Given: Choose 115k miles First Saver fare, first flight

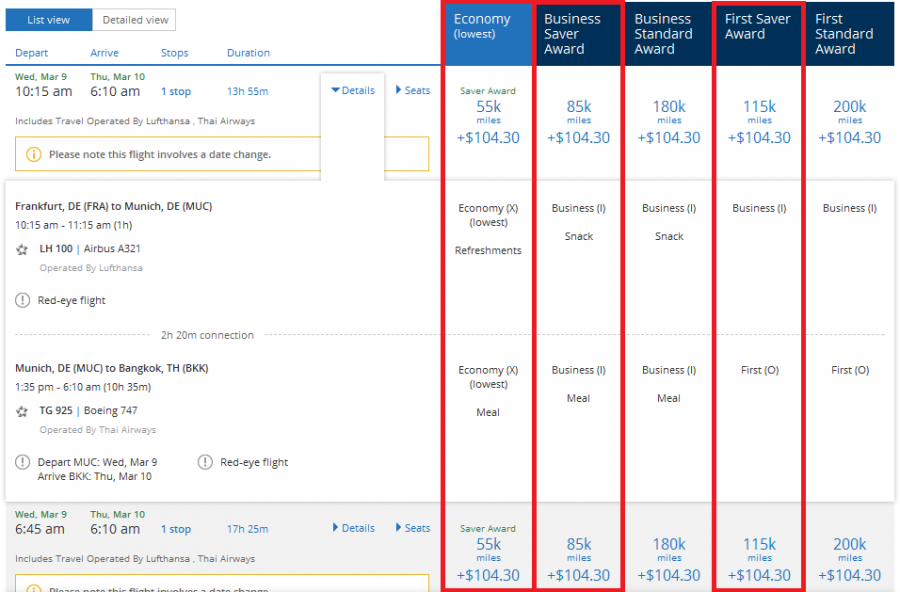Looking at the screenshot, I should click(x=759, y=121).
